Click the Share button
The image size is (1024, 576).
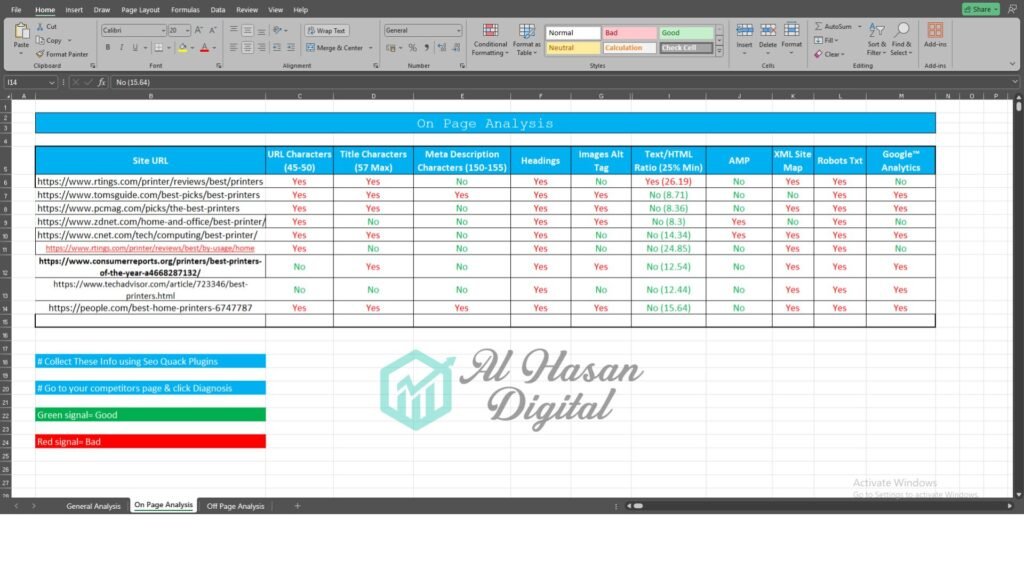pyautogui.click(x=980, y=9)
